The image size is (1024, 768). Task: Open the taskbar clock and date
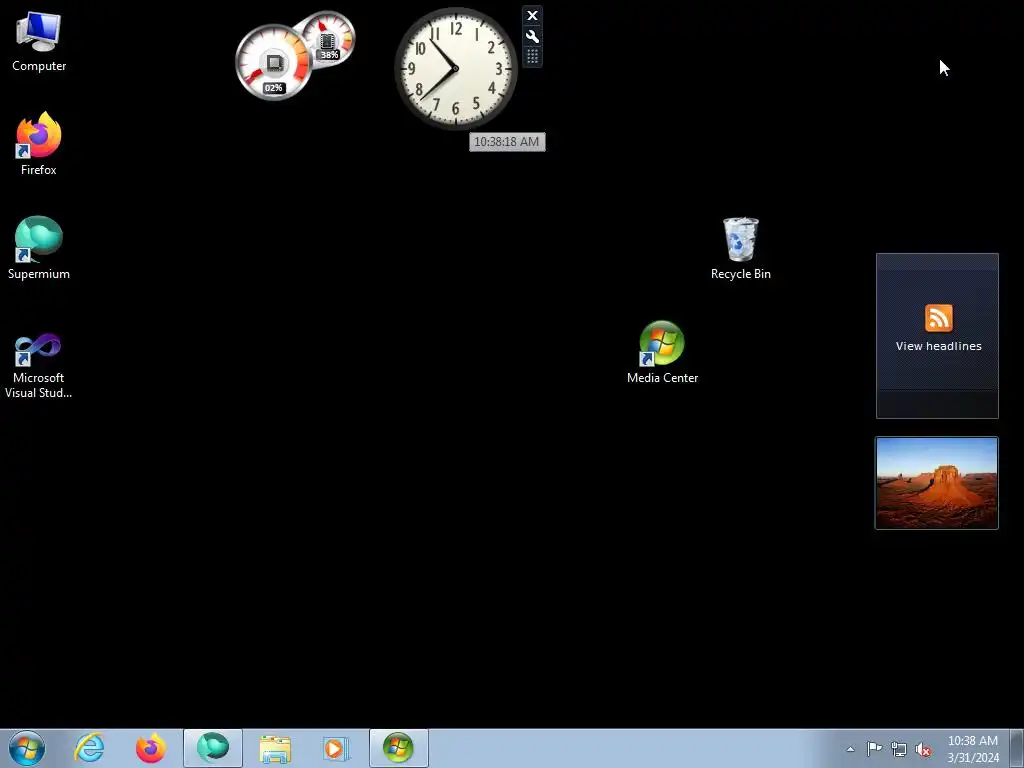pos(973,749)
